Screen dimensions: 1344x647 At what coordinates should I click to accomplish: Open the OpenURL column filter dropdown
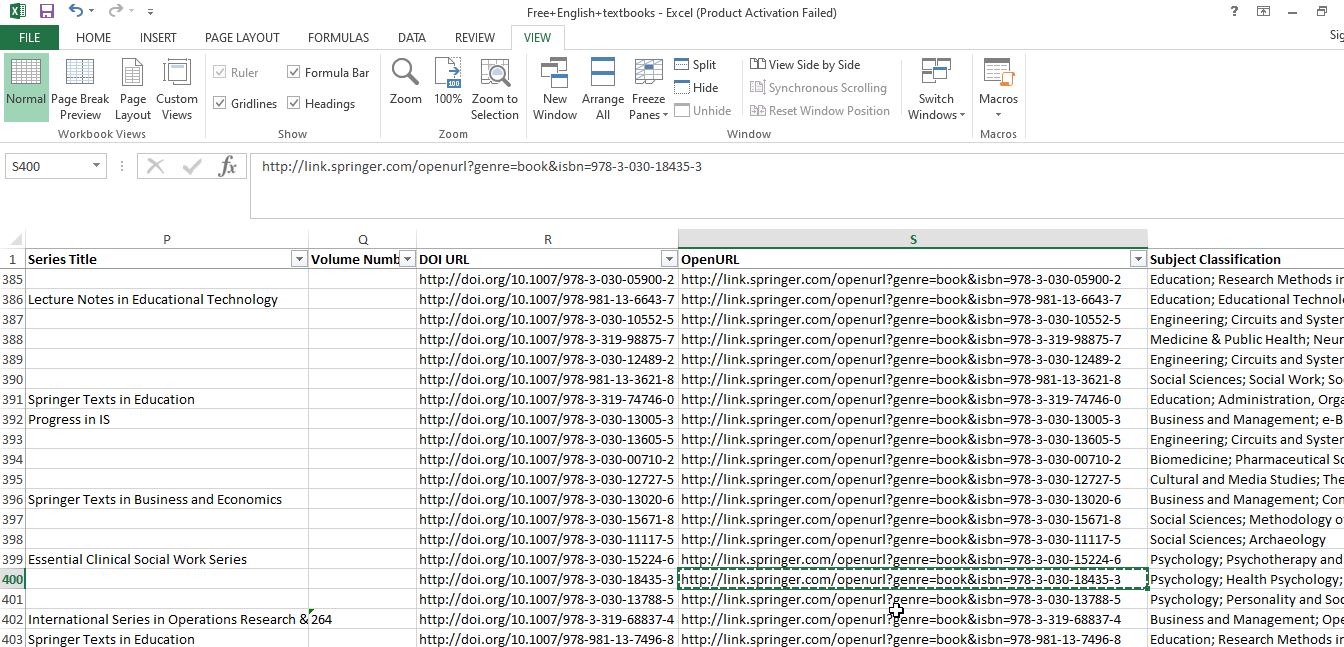(x=1137, y=259)
